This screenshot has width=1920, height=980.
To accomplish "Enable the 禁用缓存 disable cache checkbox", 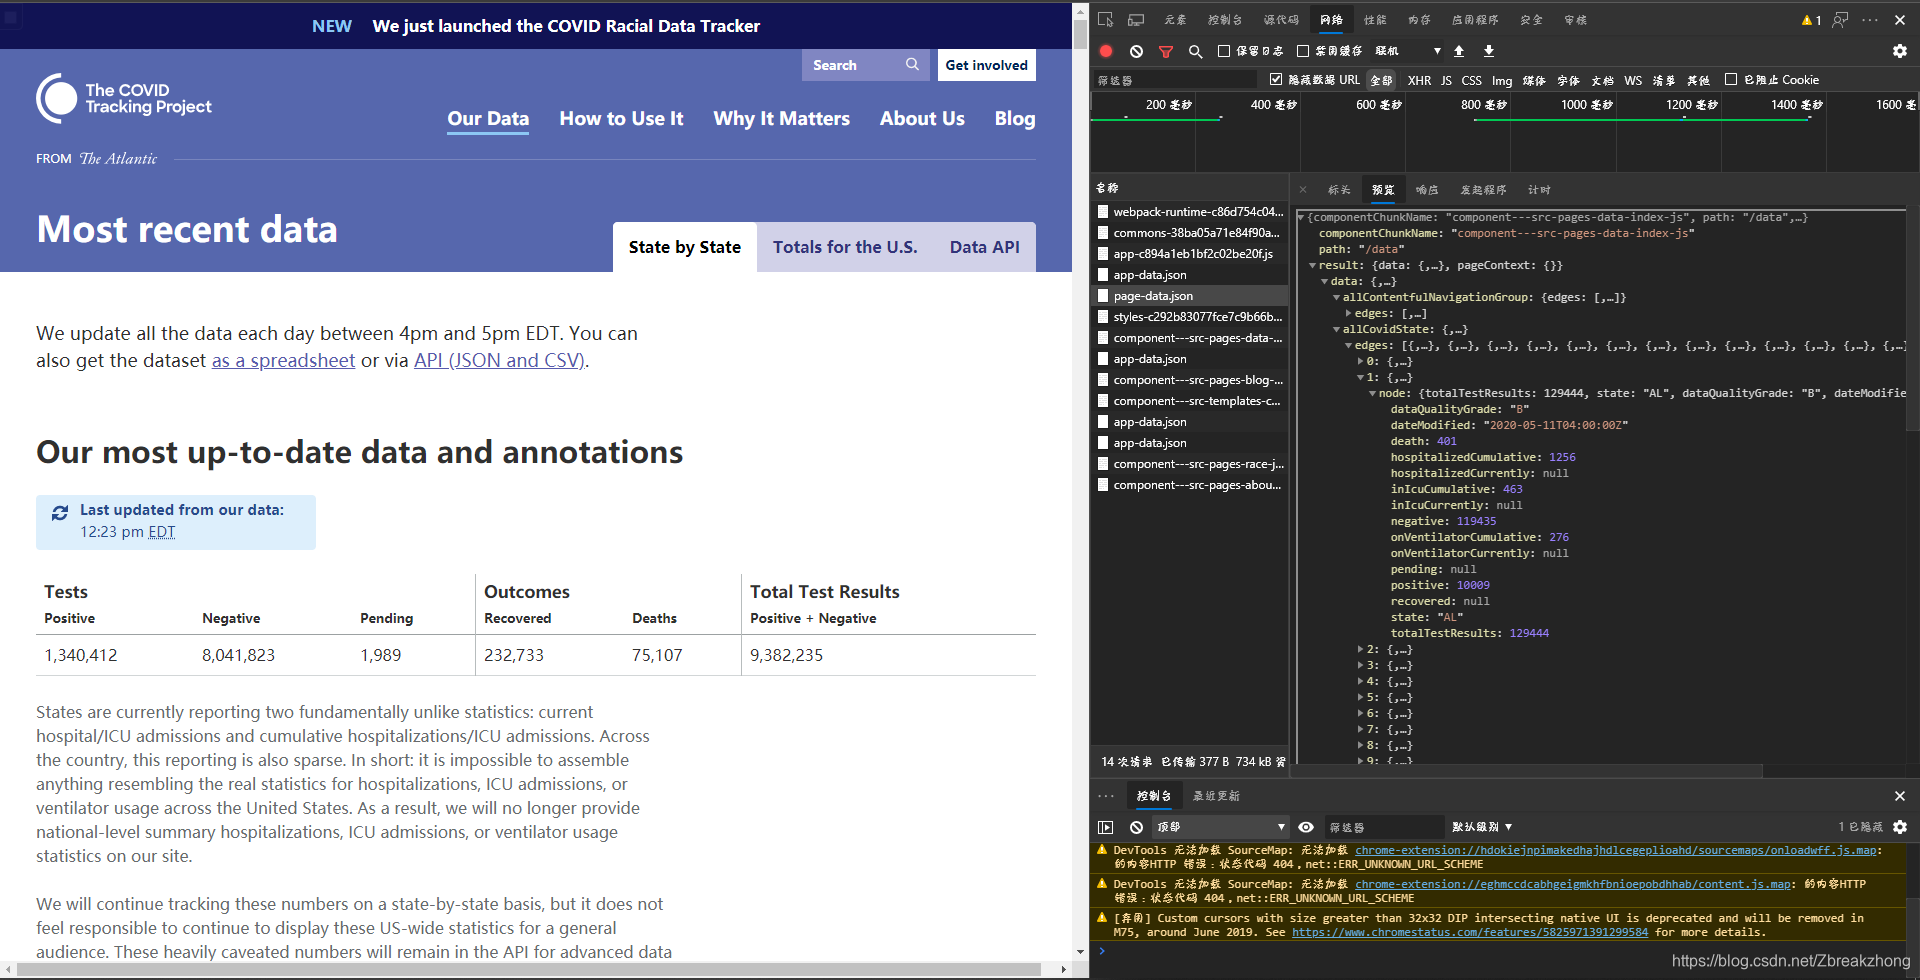I will [x=1303, y=51].
